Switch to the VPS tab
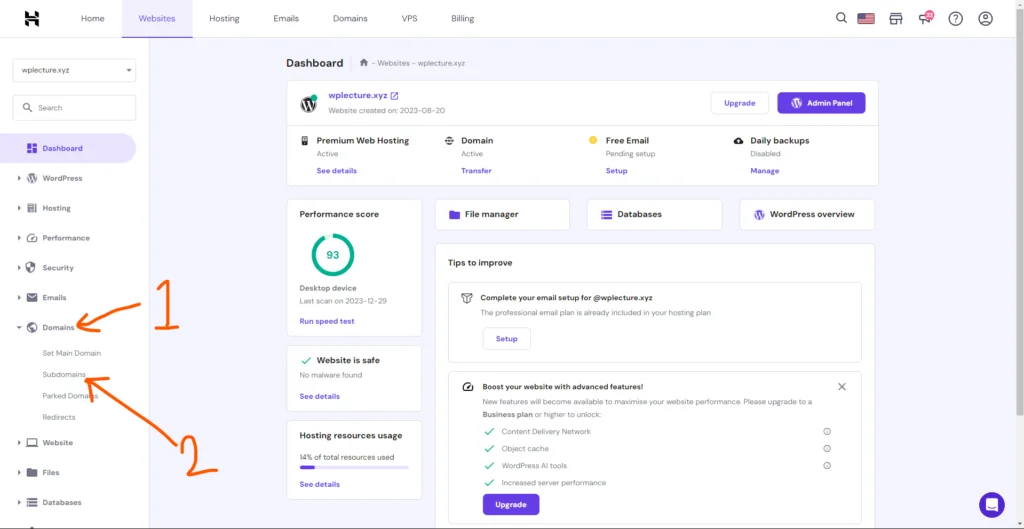 pos(409,18)
